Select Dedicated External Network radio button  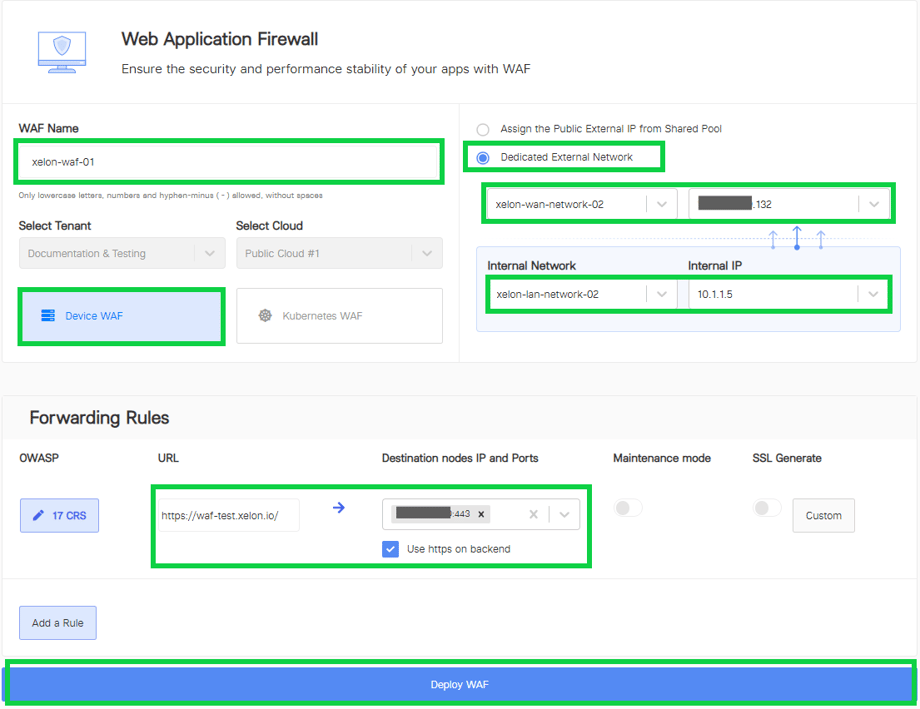click(x=483, y=157)
